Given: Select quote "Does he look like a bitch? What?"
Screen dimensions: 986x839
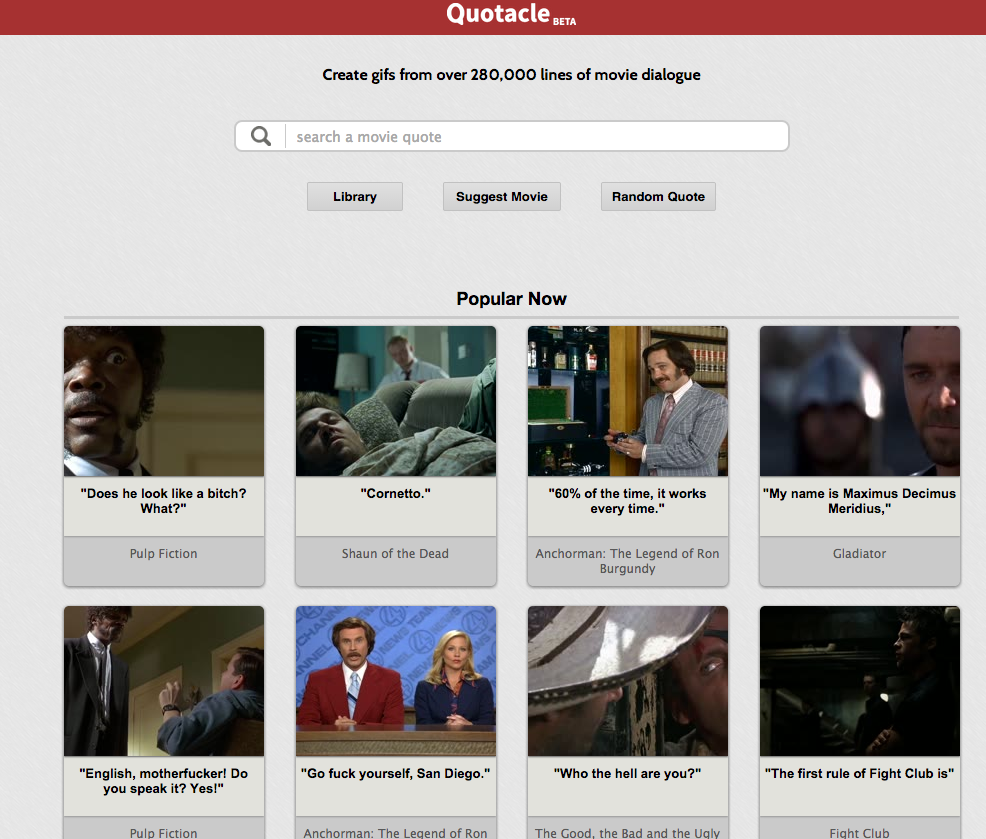Looking at the screenshot, I should (x=163, y=501).
